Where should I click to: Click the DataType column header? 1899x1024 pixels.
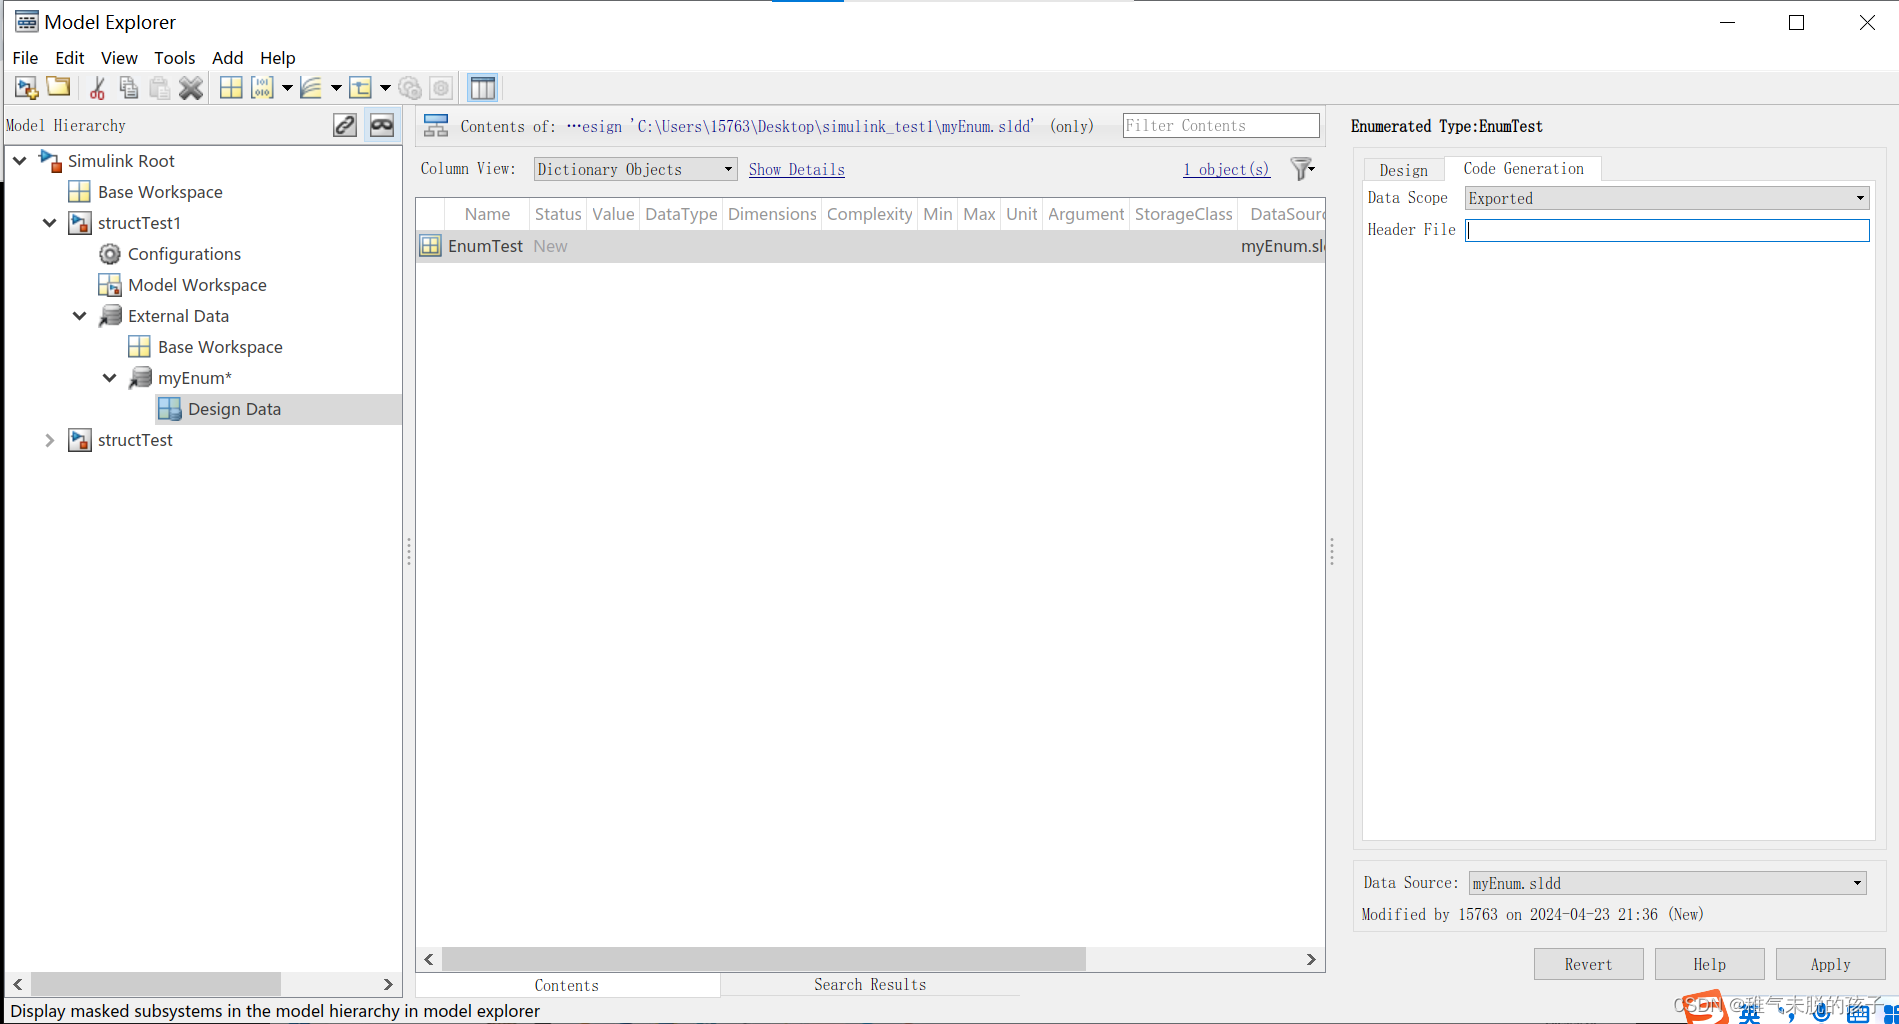[681, 214]
